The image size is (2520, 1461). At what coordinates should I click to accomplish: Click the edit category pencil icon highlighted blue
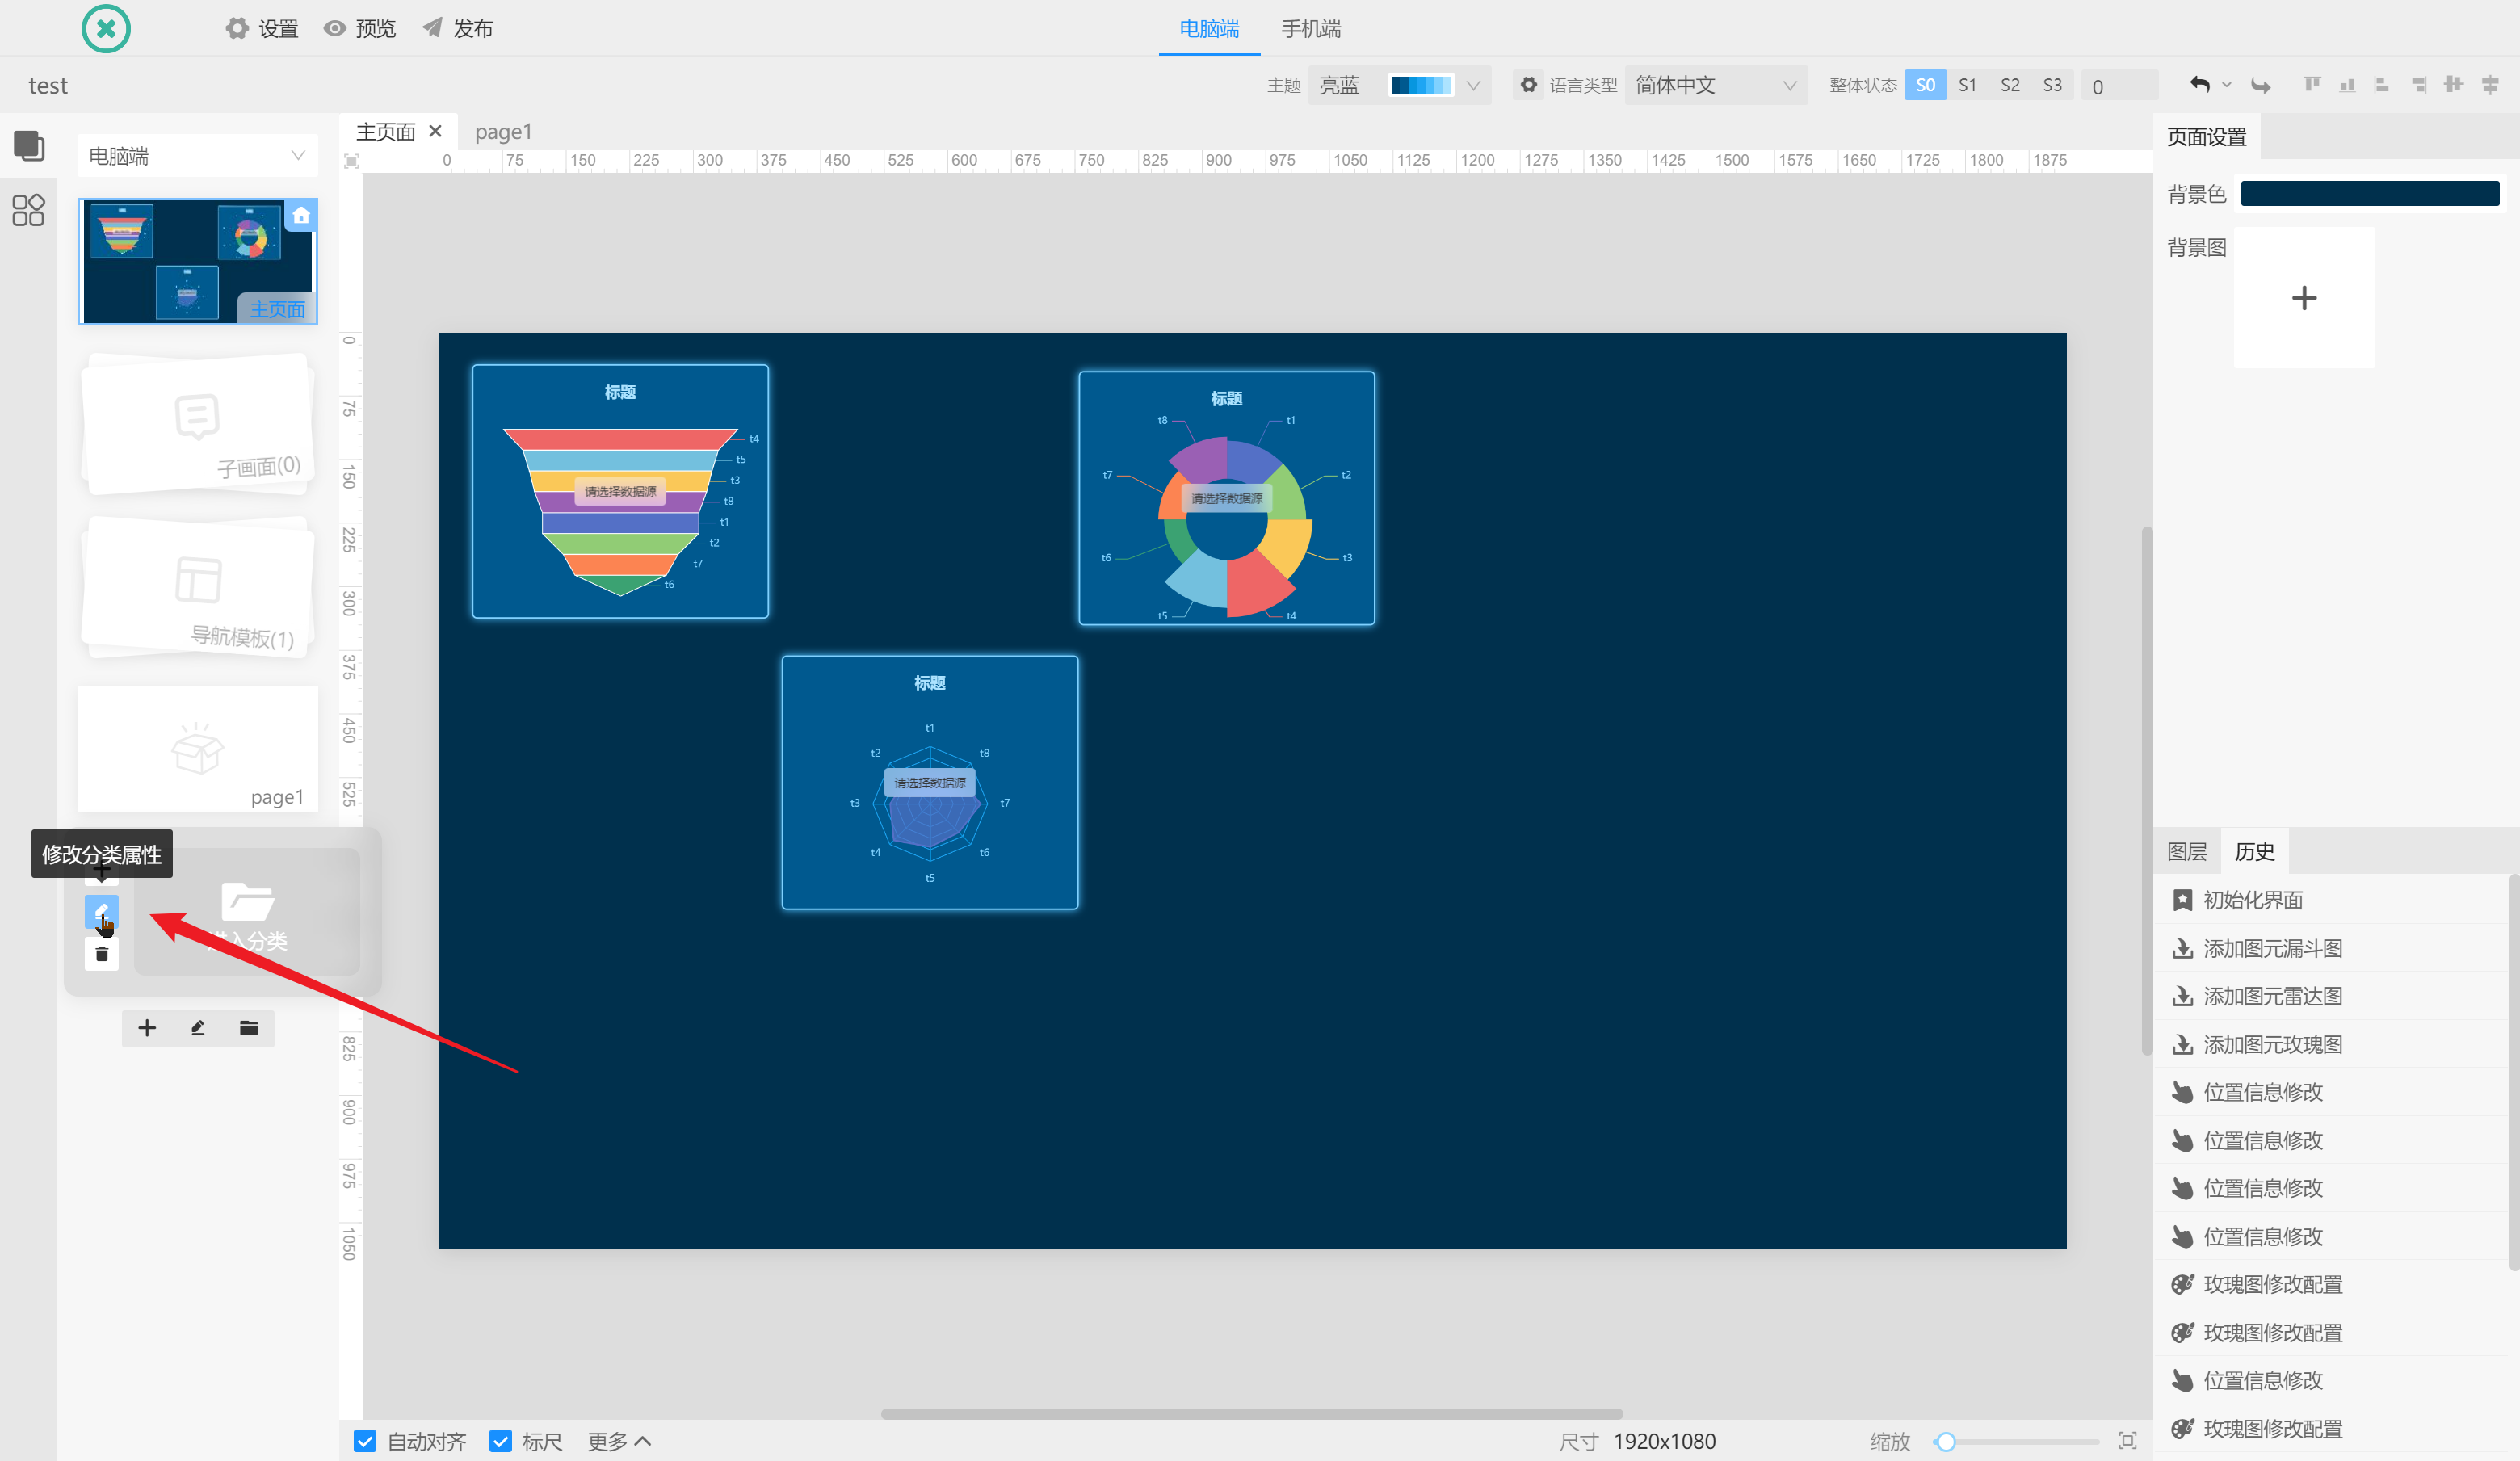click(101, 912)
